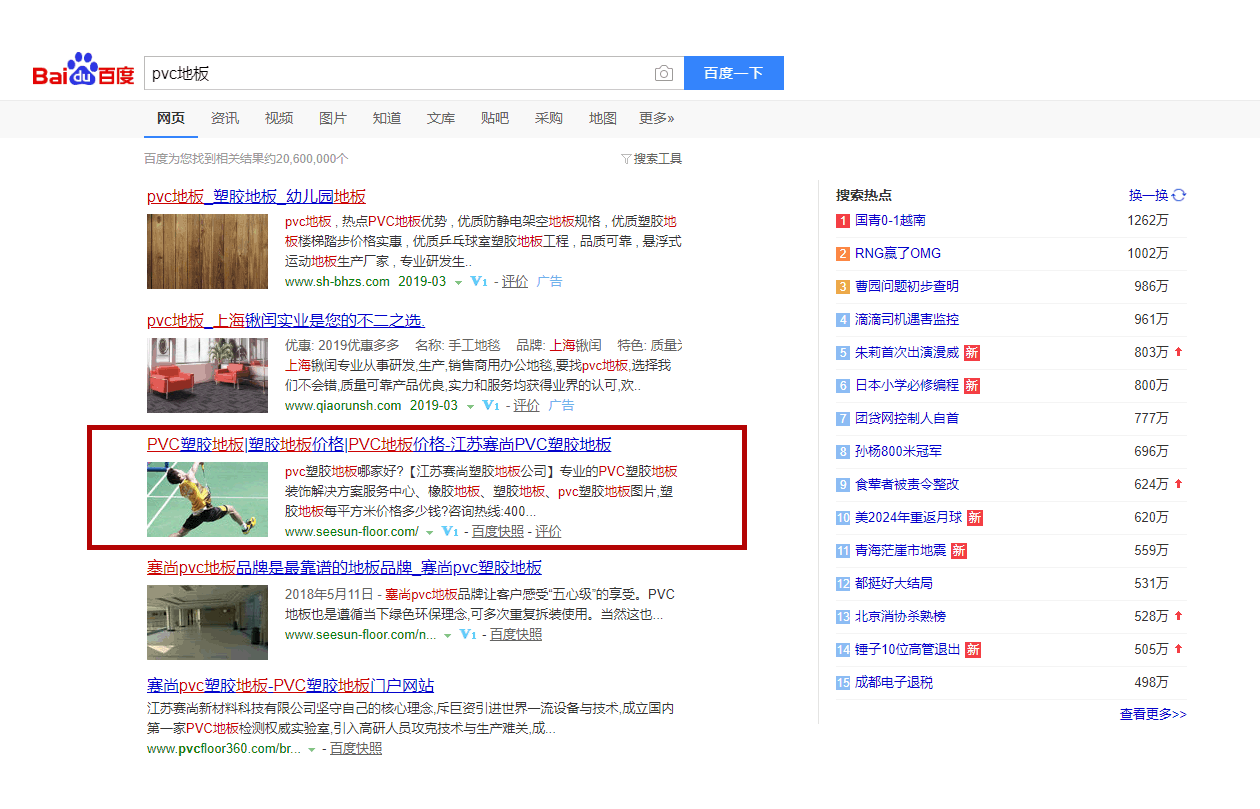Viewport: 1260px width, 809px height.
Task: Click the 搜索工具 filter tool
Action: coord(651,159)
